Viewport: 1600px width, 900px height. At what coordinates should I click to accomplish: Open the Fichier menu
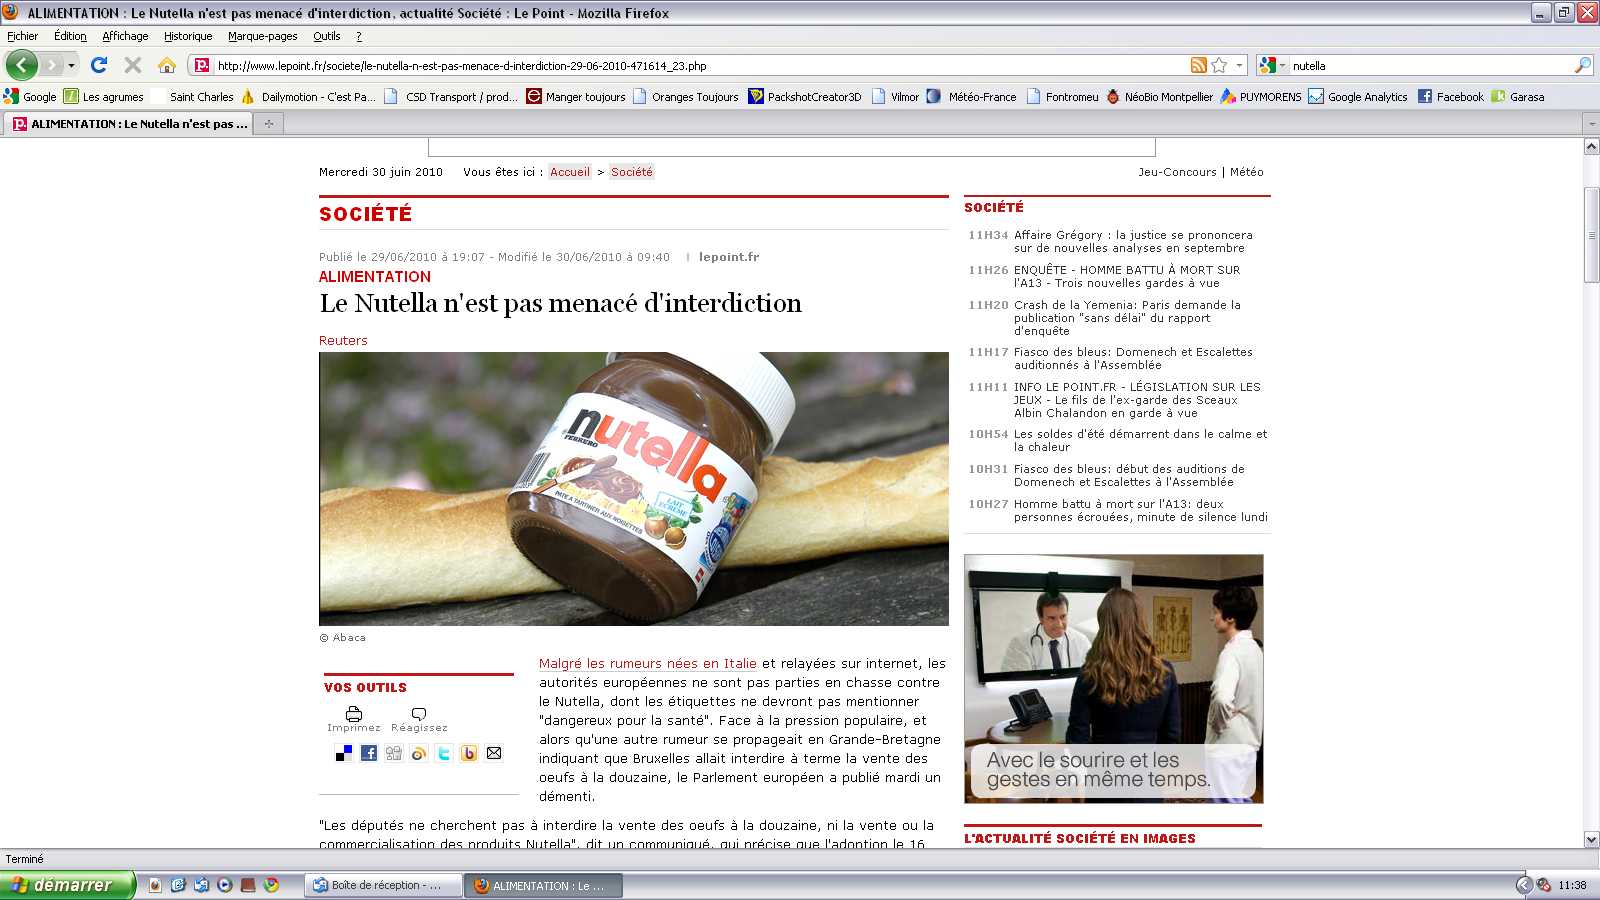(x=23, y=36)
